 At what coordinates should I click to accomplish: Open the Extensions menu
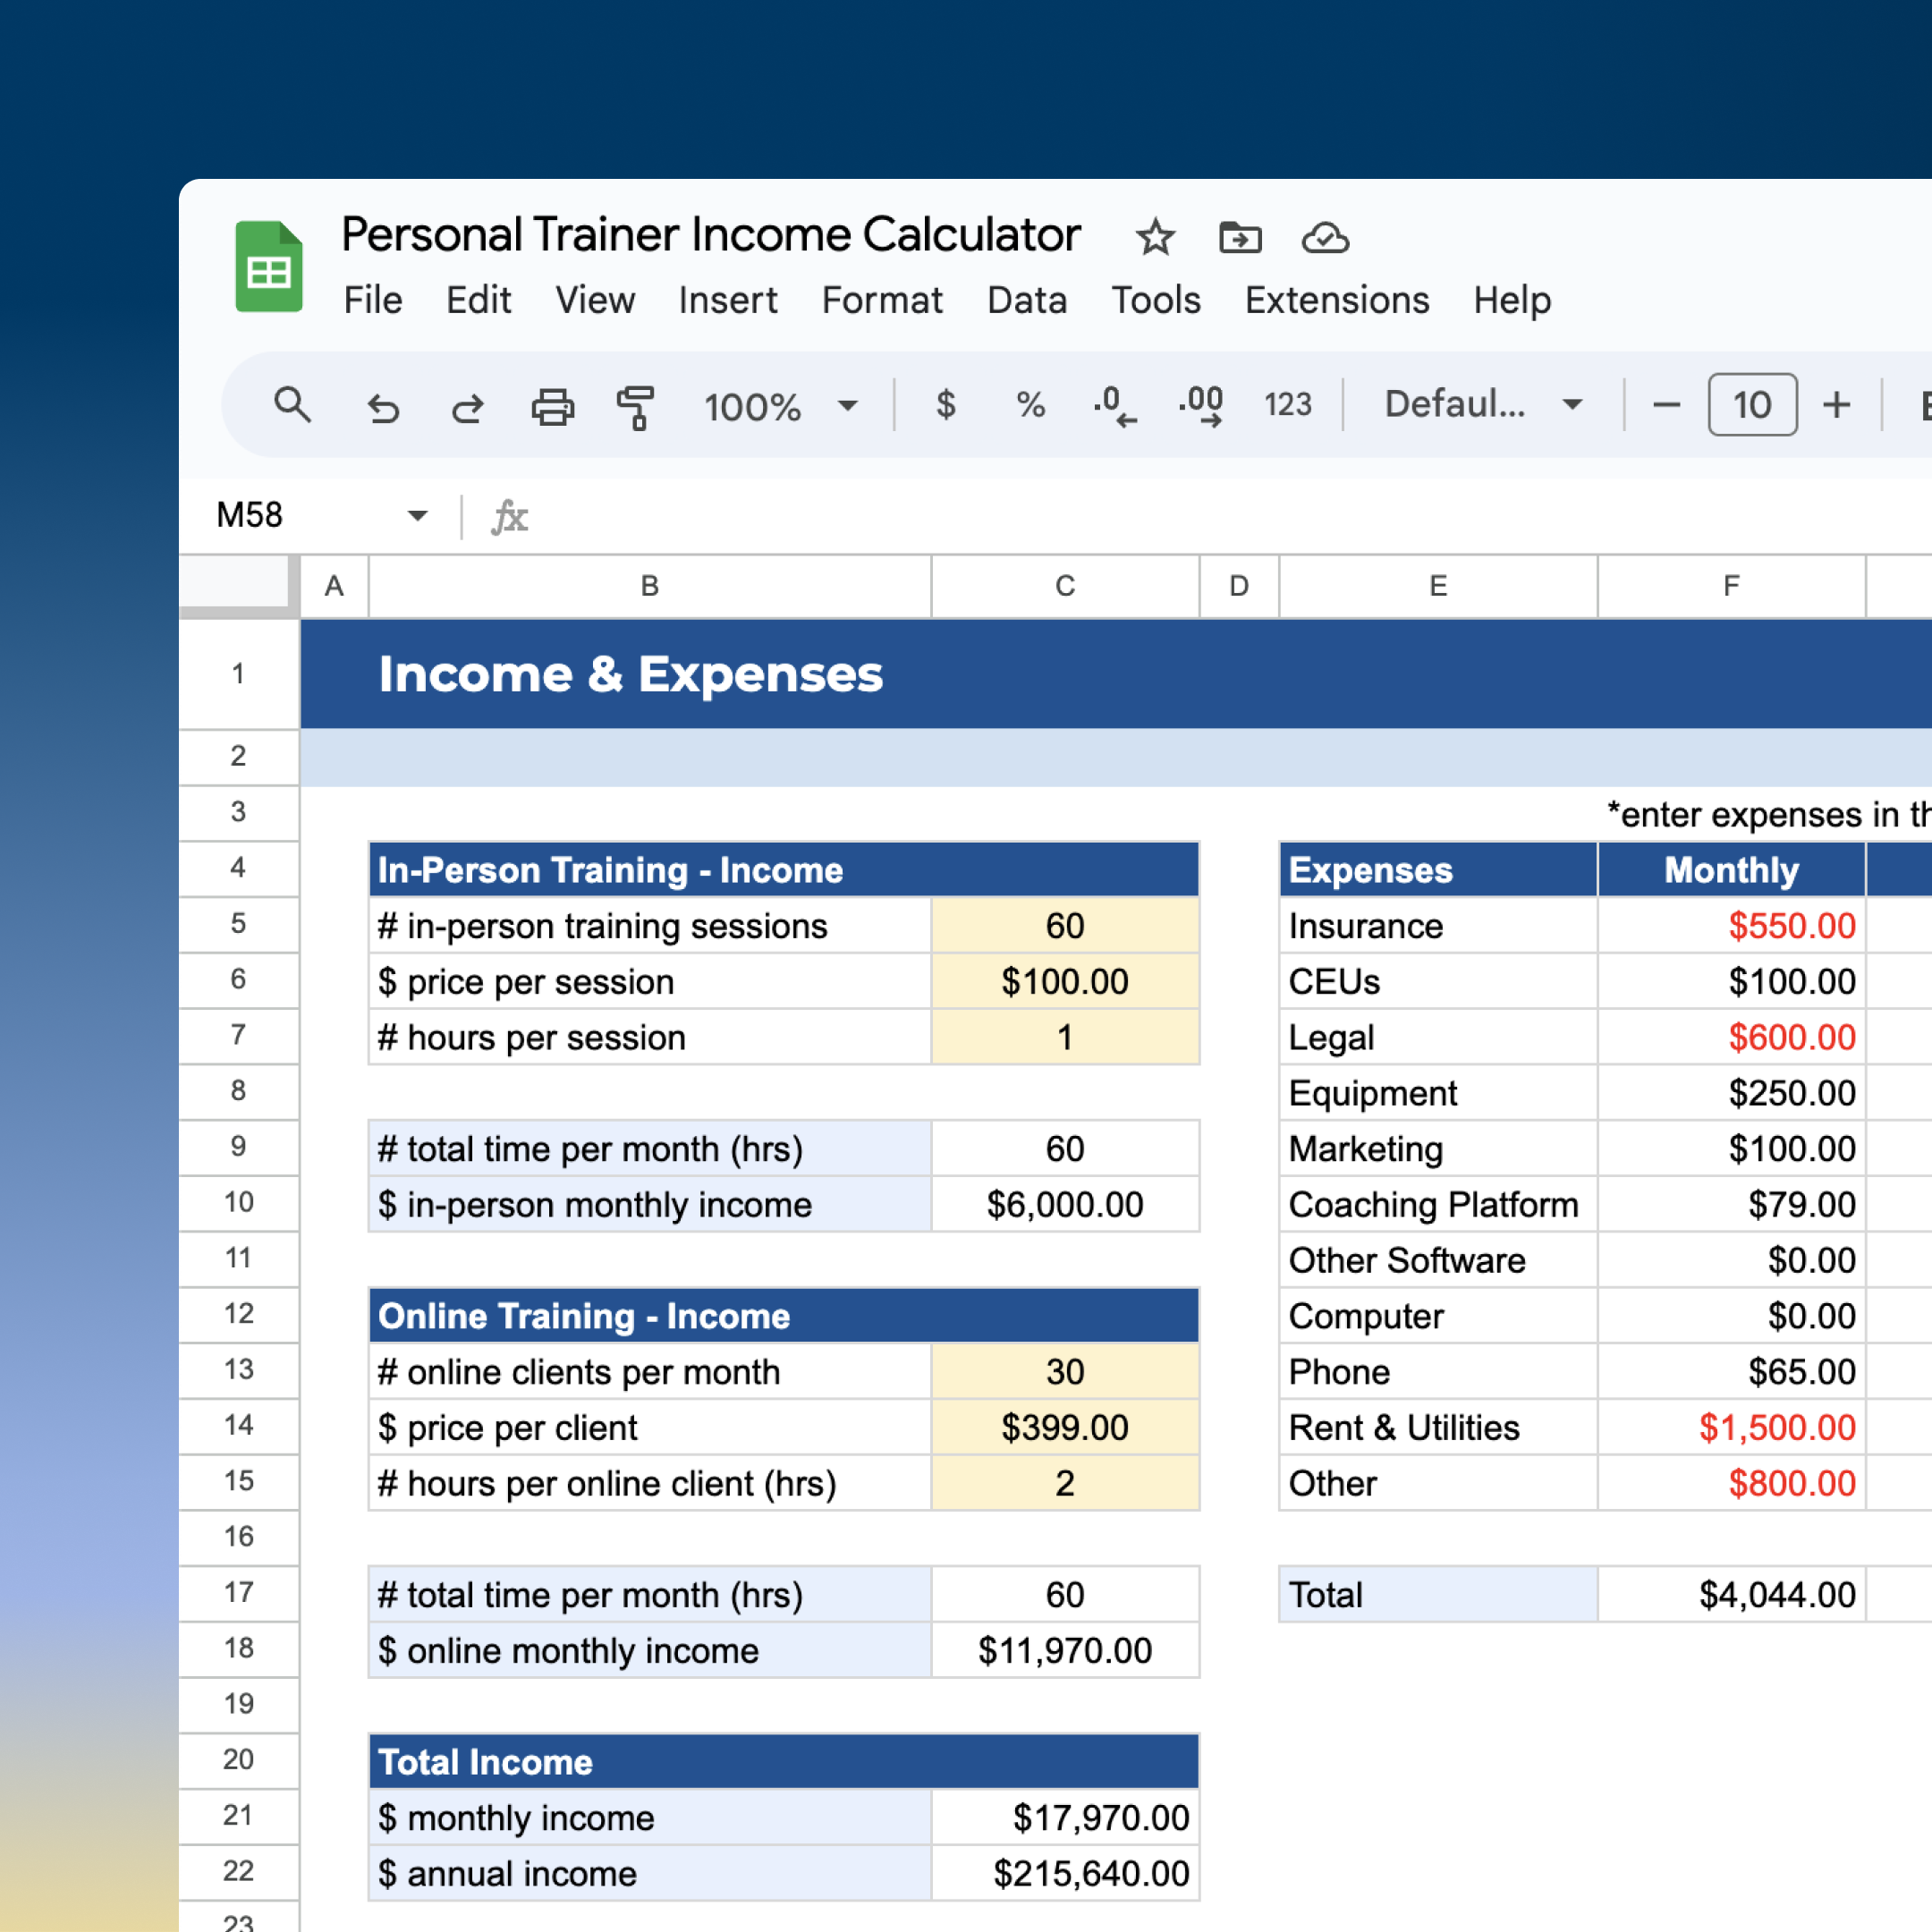pyautogui.click(x=1336, y=300)
